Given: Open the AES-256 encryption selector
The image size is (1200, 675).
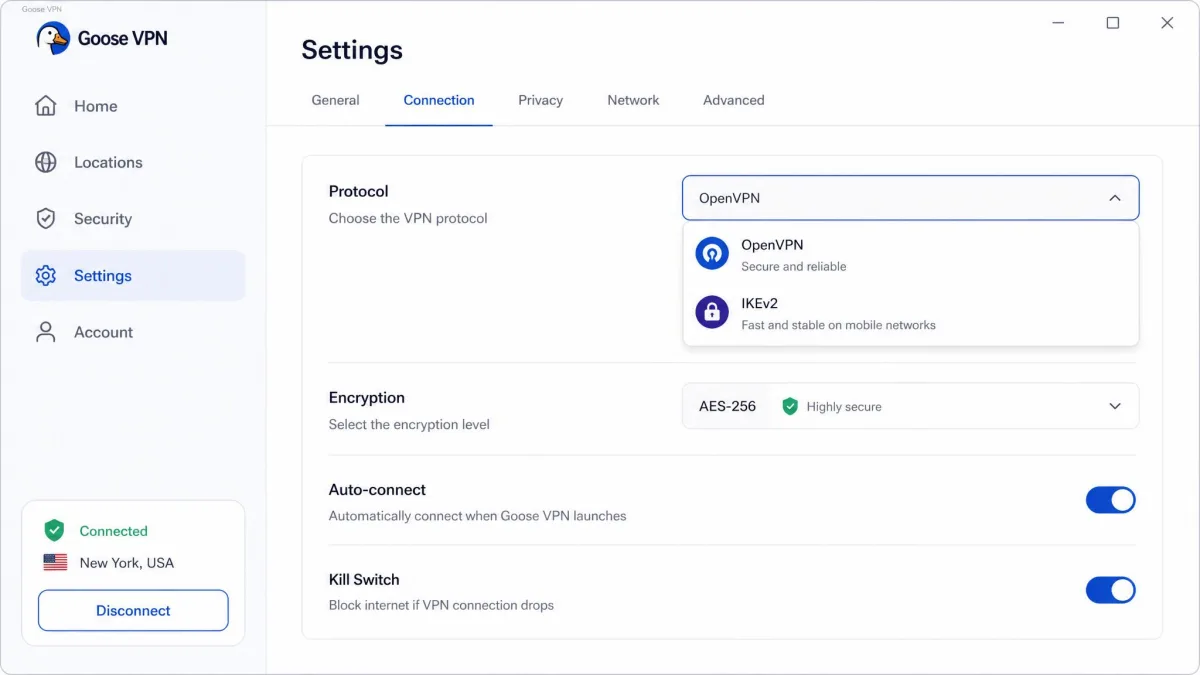Looking at the screenshot, I should click(x=910, y=407).
